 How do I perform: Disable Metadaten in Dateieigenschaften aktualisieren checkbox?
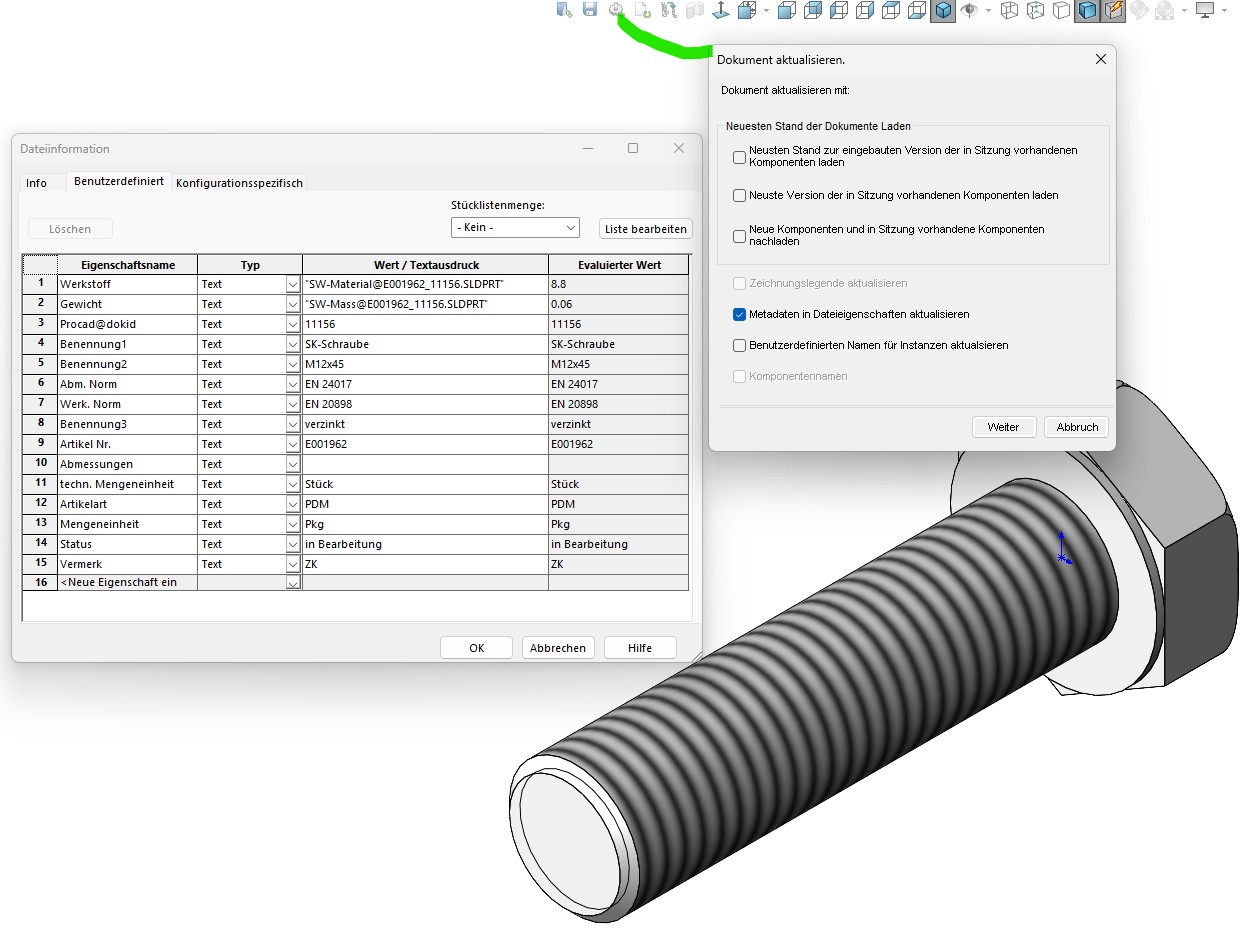click(740, 314)
